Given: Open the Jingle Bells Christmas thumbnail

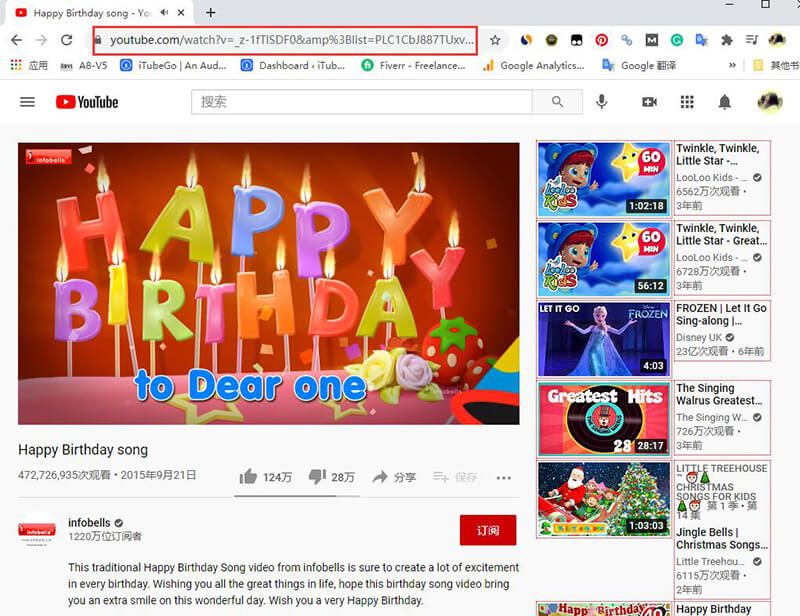Looking at the screenshot, I should pos(604,499).
